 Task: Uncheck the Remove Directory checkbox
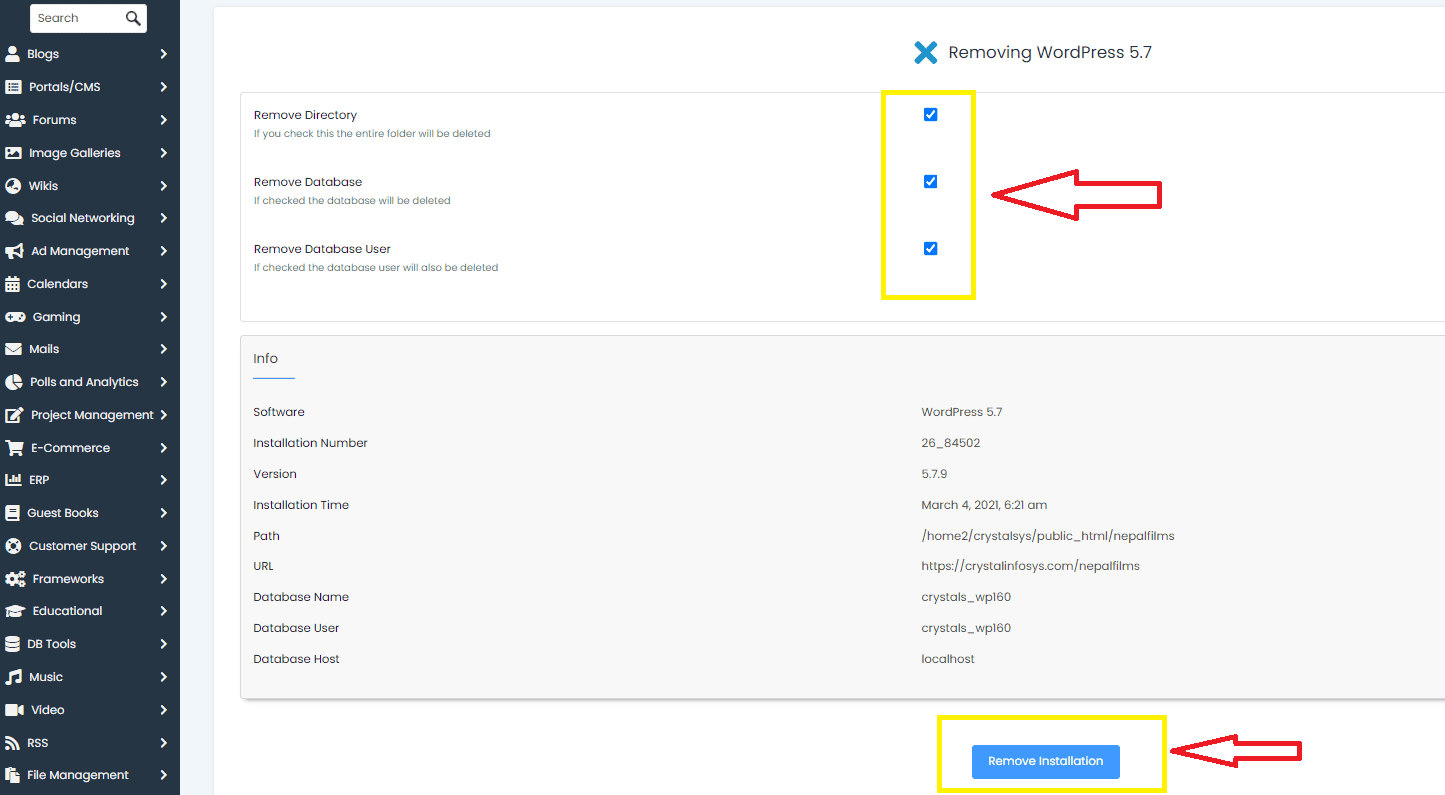pyautogui.click(x=930, y=115)
